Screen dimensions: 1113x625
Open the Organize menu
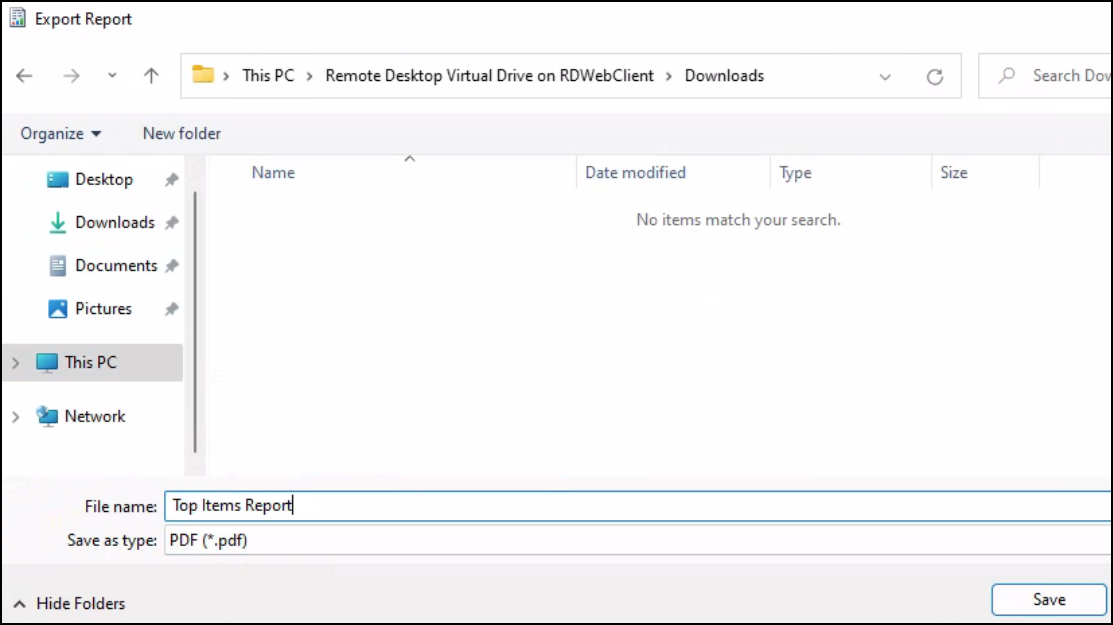point(61,133)
